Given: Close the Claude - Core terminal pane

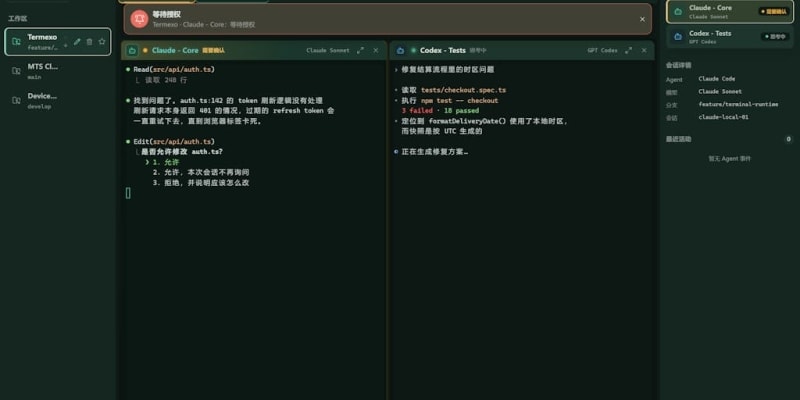Looking at the screenshot, I should (x=376, y=51).
